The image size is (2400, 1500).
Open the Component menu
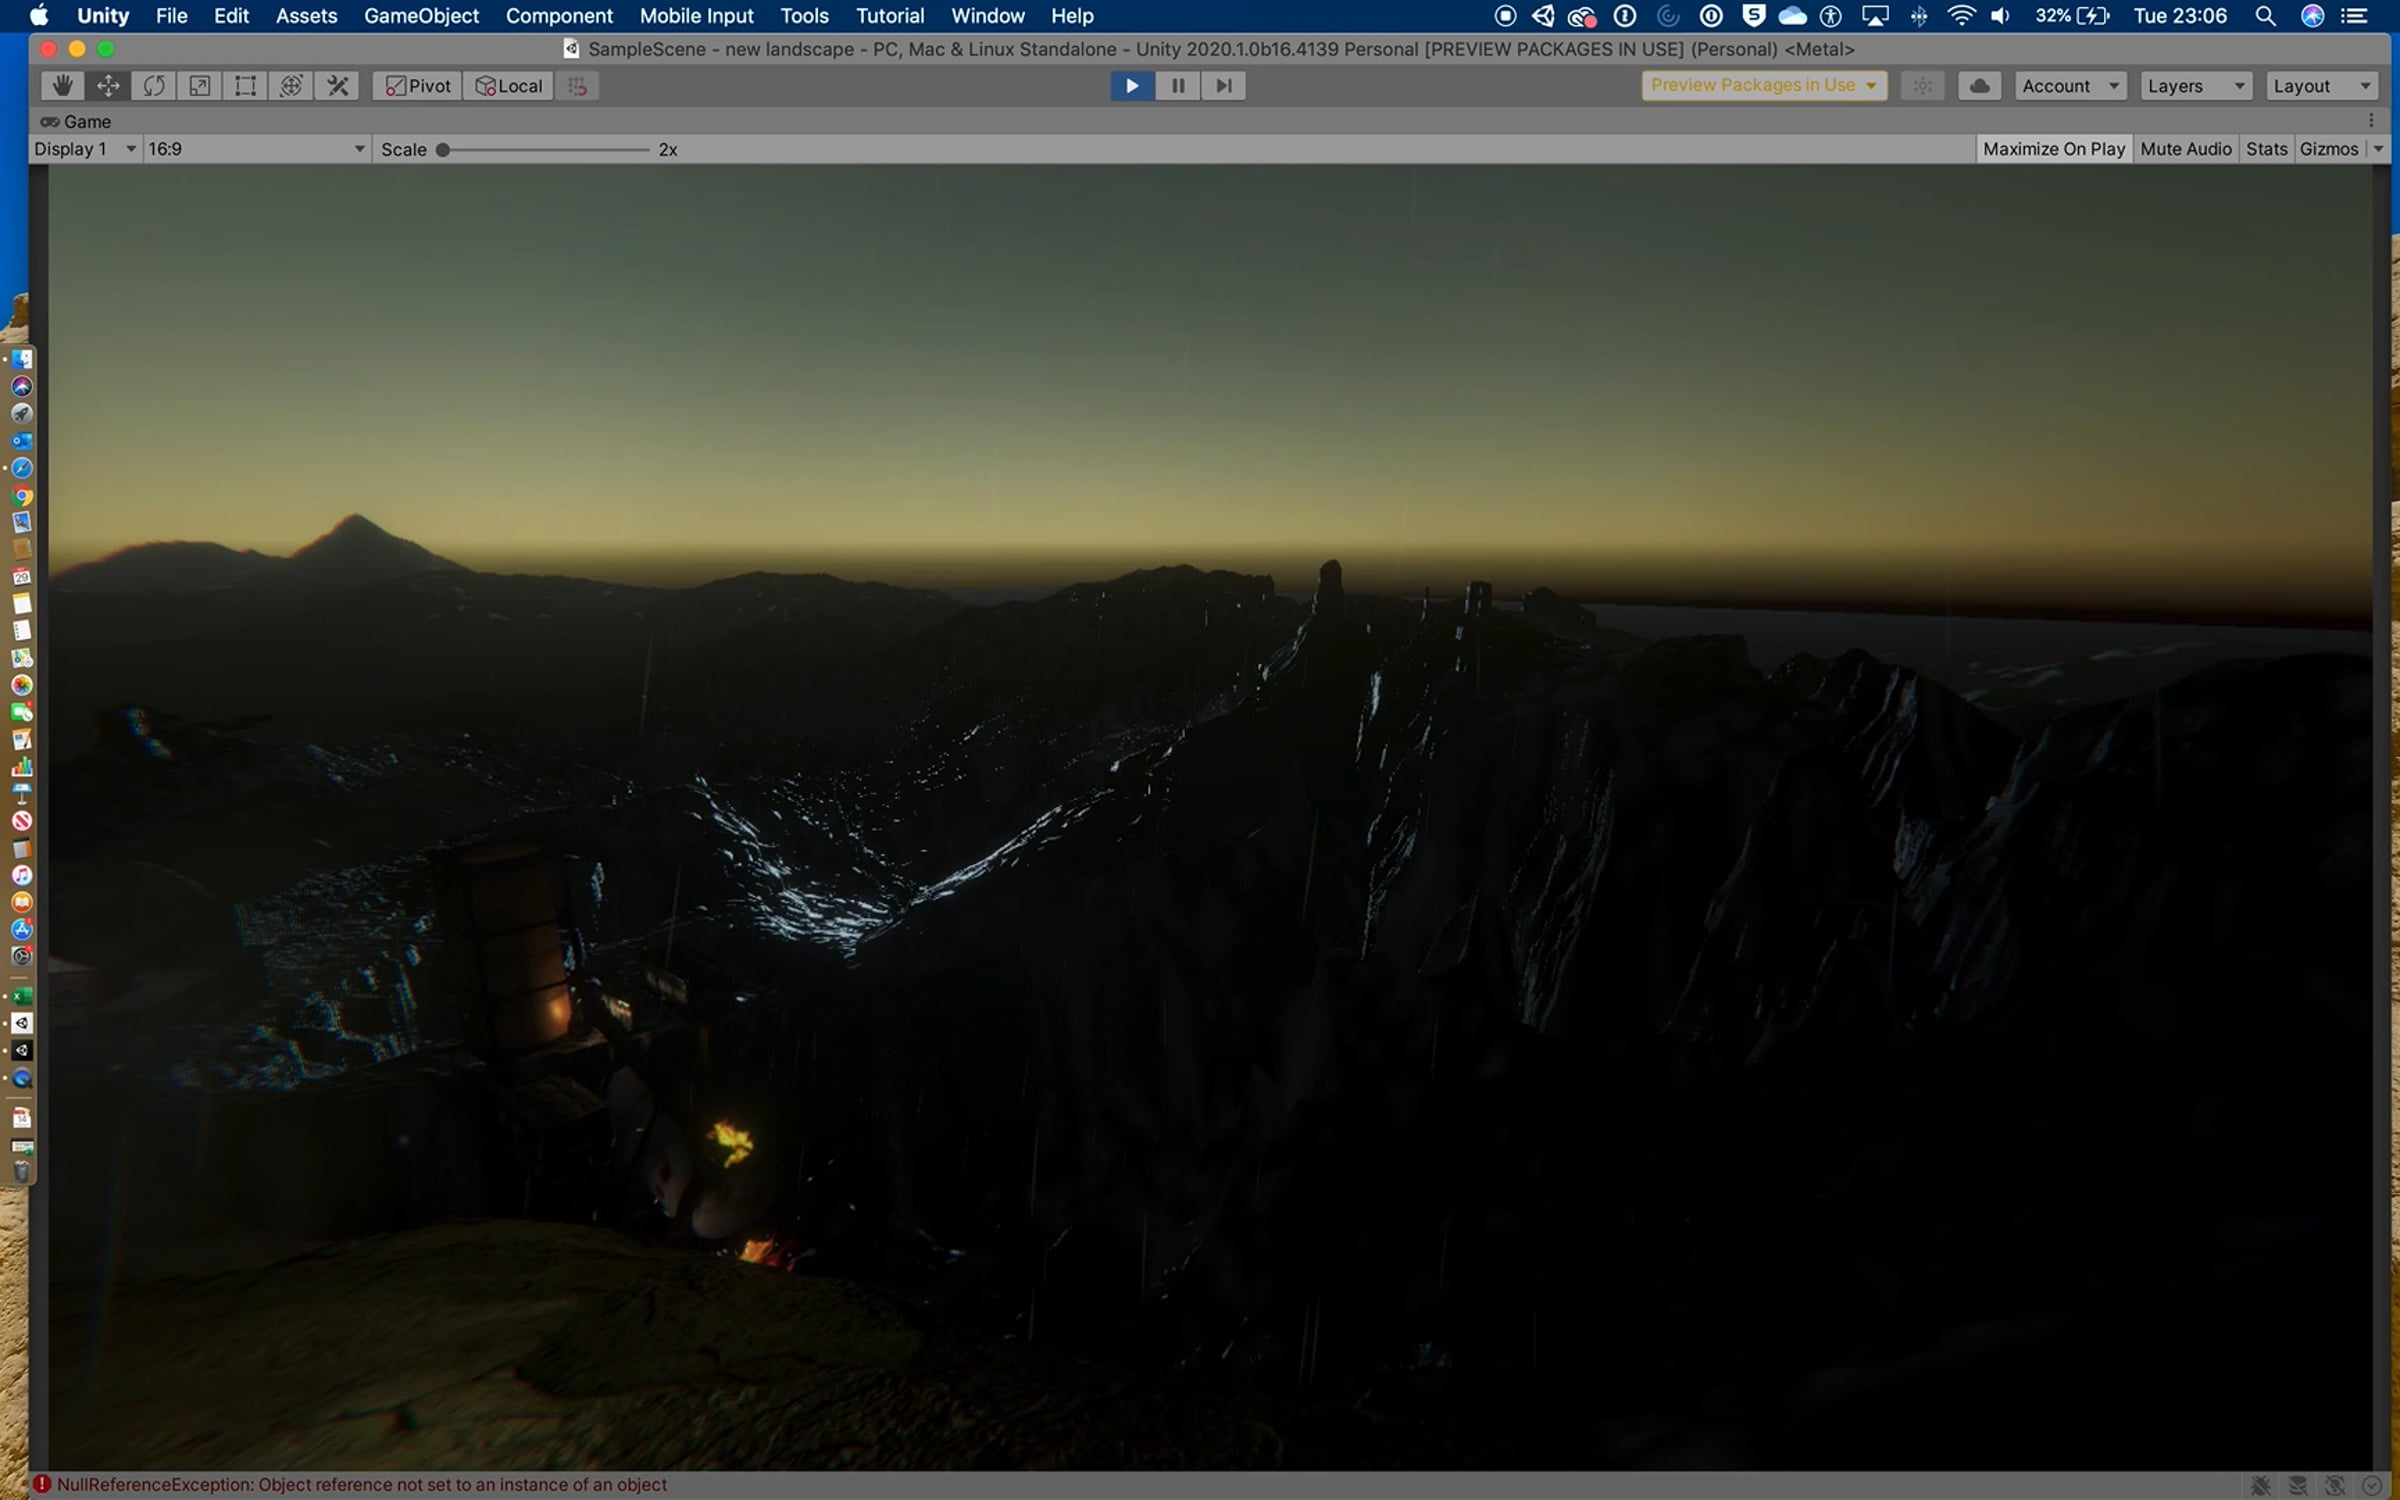coord(559,16)
